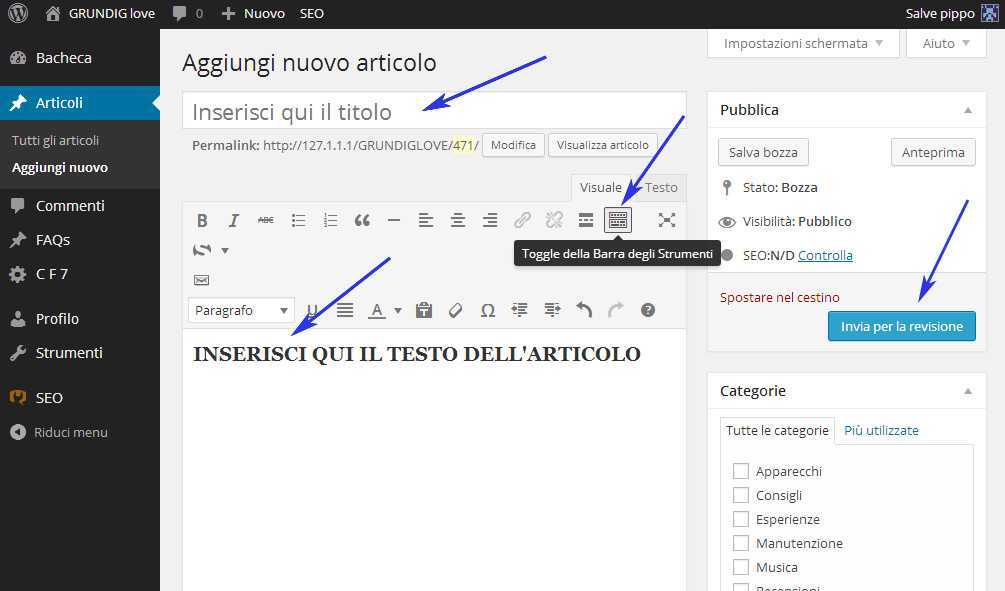Screen dimensions: 1005x591
Task: Insert a special character (Omega)
Action: pos(488,311)
